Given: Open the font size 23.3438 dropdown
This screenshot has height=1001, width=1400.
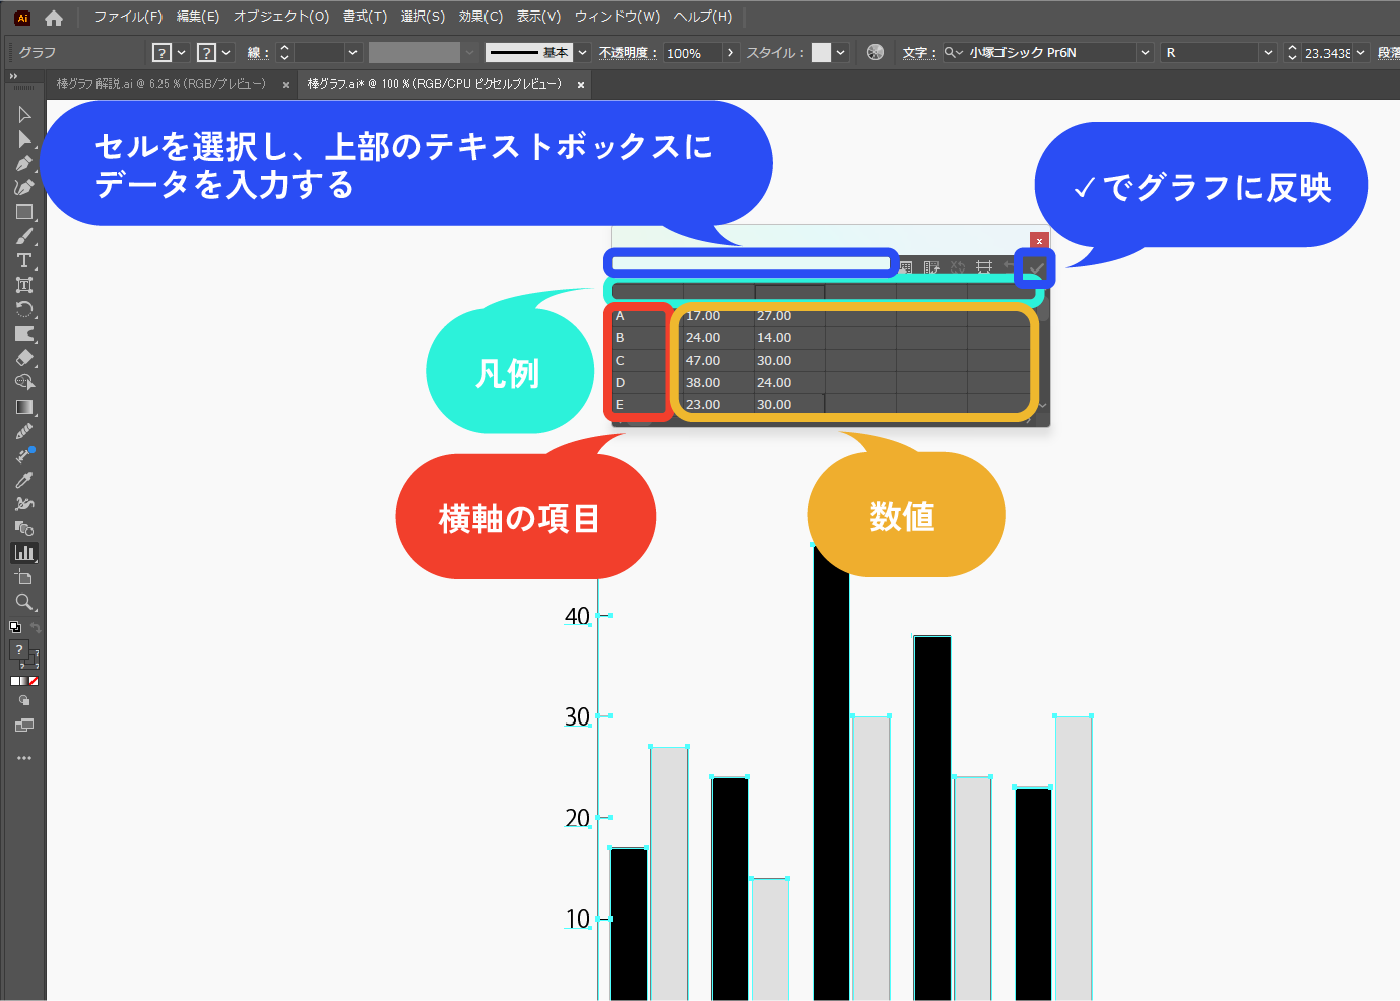Looking at the screenshot, I should (1360, 52).
